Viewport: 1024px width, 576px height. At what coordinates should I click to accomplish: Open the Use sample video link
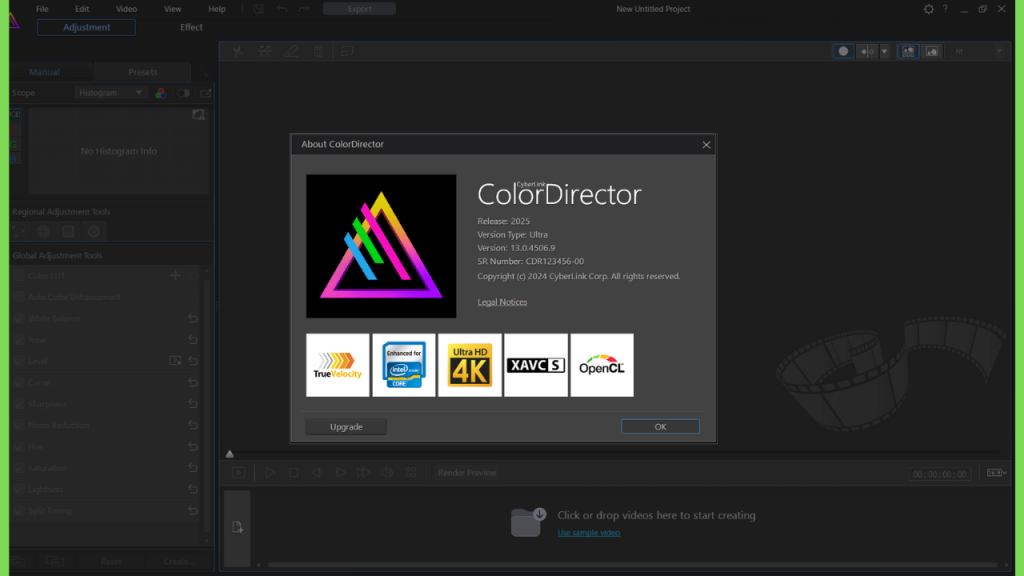click(588, 533)
